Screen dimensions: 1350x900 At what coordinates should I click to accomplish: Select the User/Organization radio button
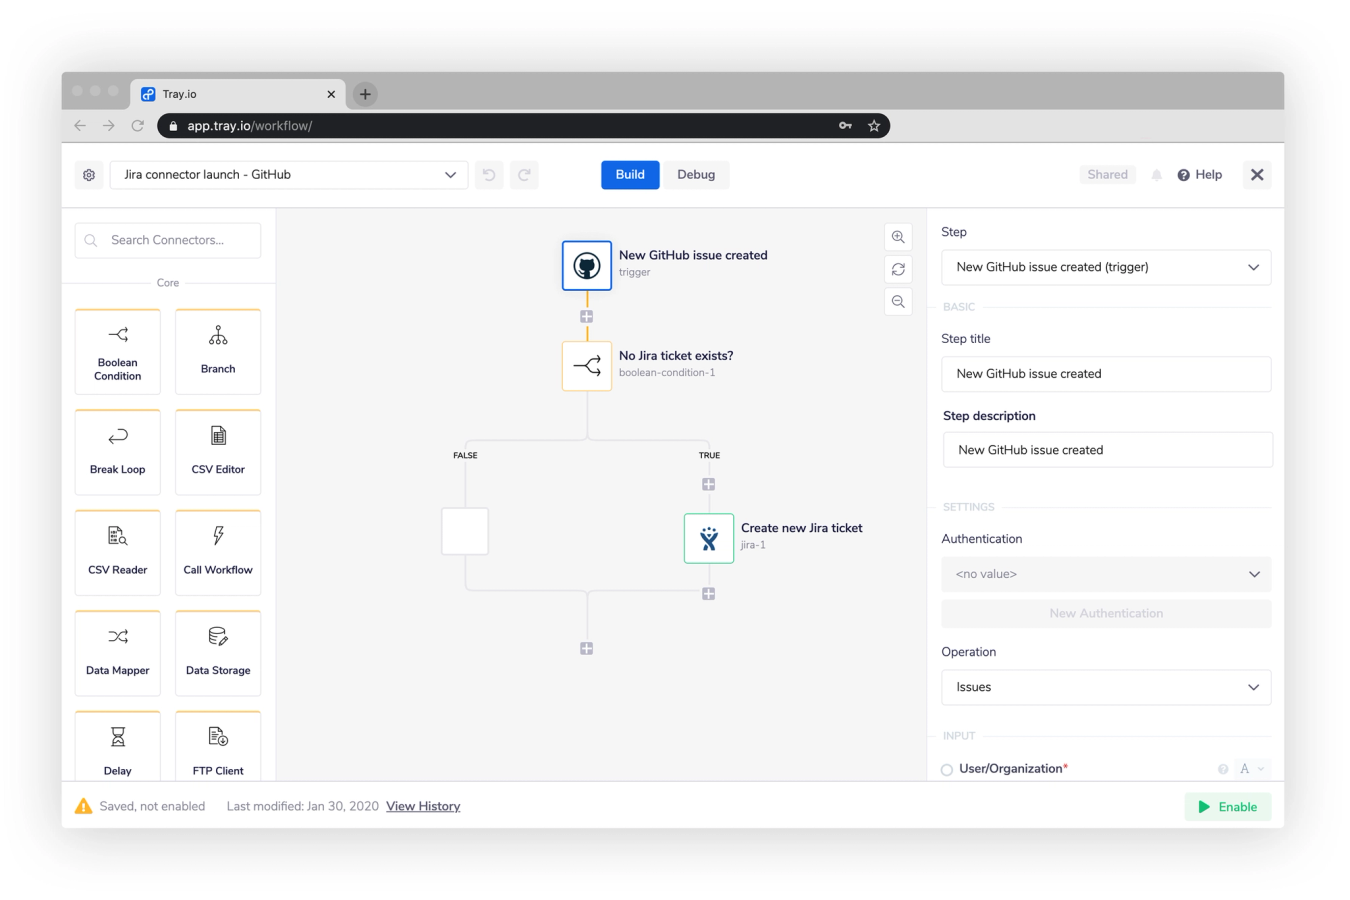947,770
